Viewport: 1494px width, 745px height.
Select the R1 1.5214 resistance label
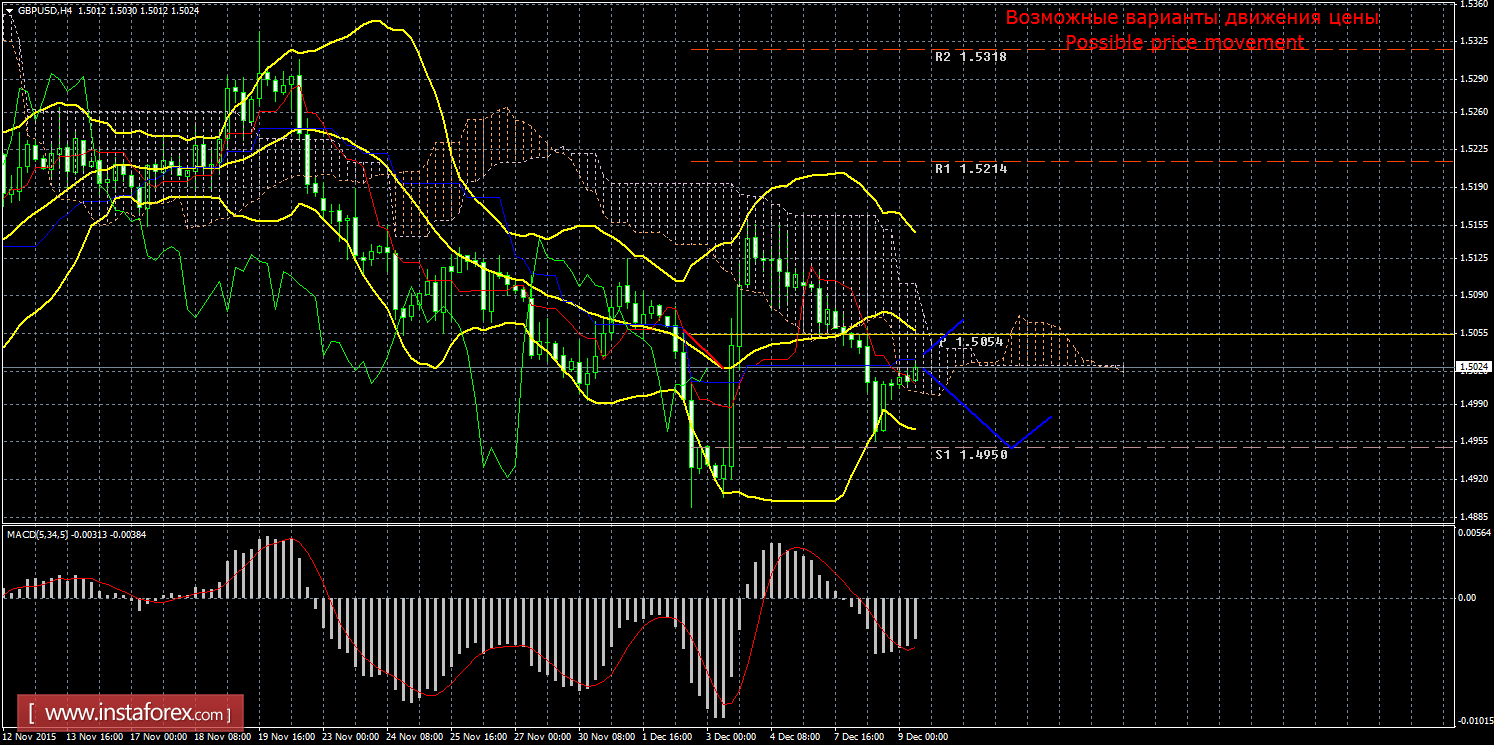[971, 169]
